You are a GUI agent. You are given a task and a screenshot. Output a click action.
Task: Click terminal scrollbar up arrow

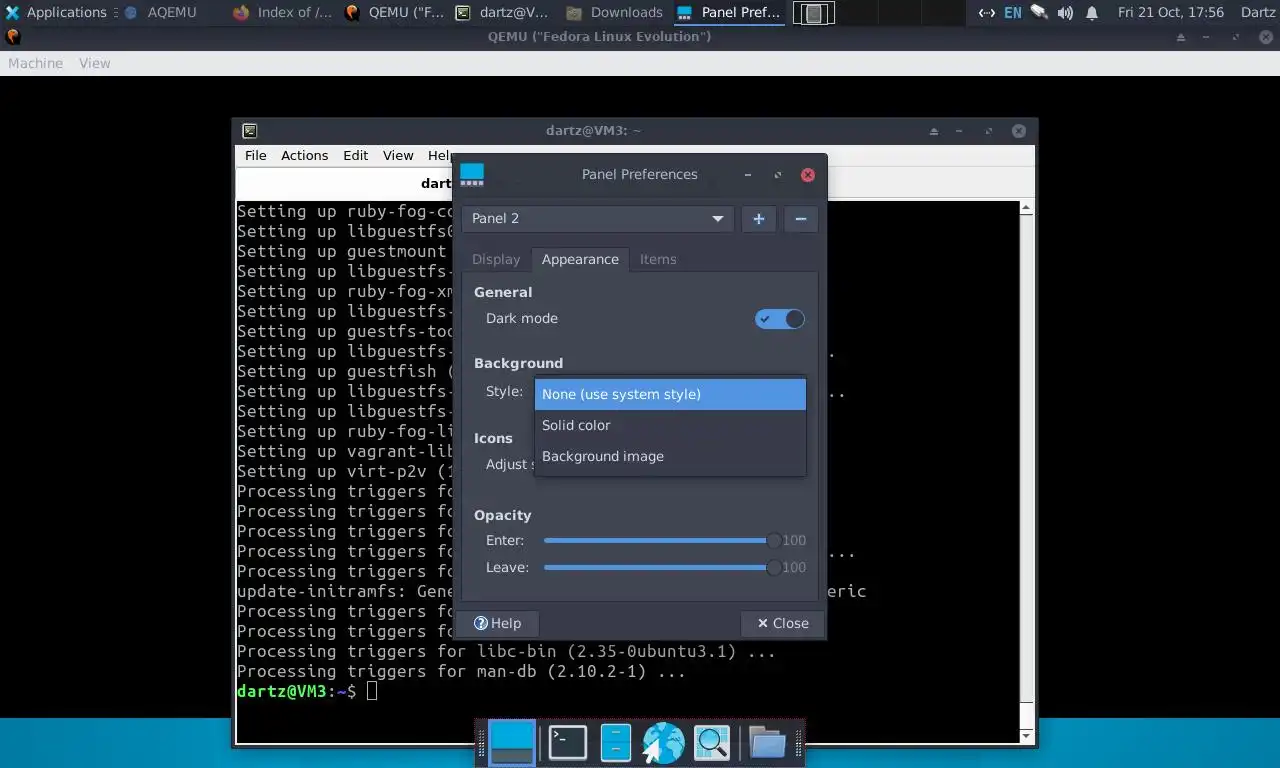pyautogui.click(x=1026, y=208)
